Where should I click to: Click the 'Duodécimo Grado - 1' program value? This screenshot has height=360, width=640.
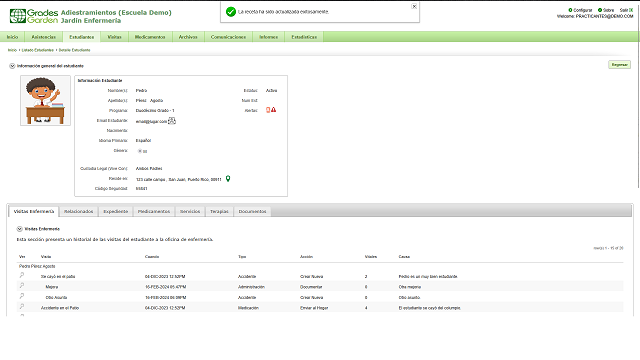point(155,111)
